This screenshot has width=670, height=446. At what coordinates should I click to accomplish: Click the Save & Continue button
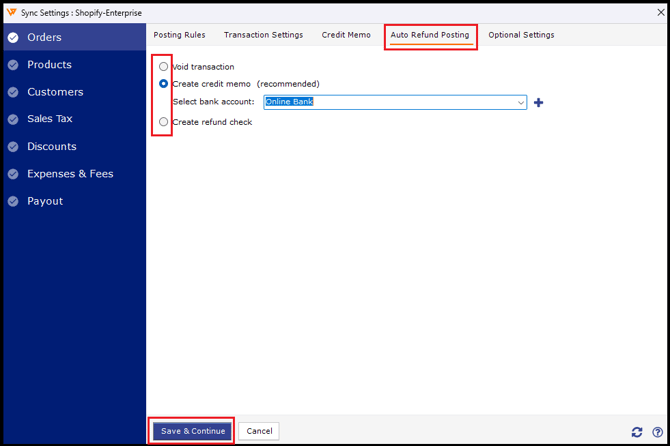(x=193, y=431)
